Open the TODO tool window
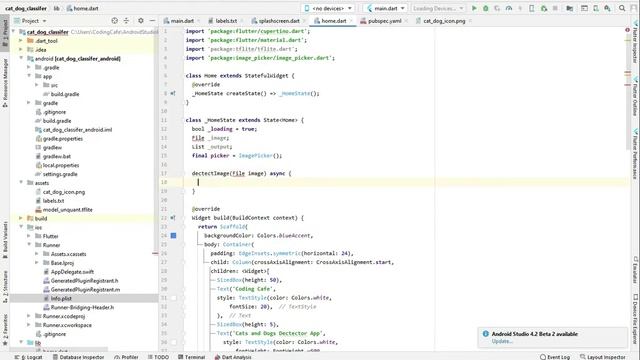The width and height of the screenshot is (640, 360). [158, 357]
